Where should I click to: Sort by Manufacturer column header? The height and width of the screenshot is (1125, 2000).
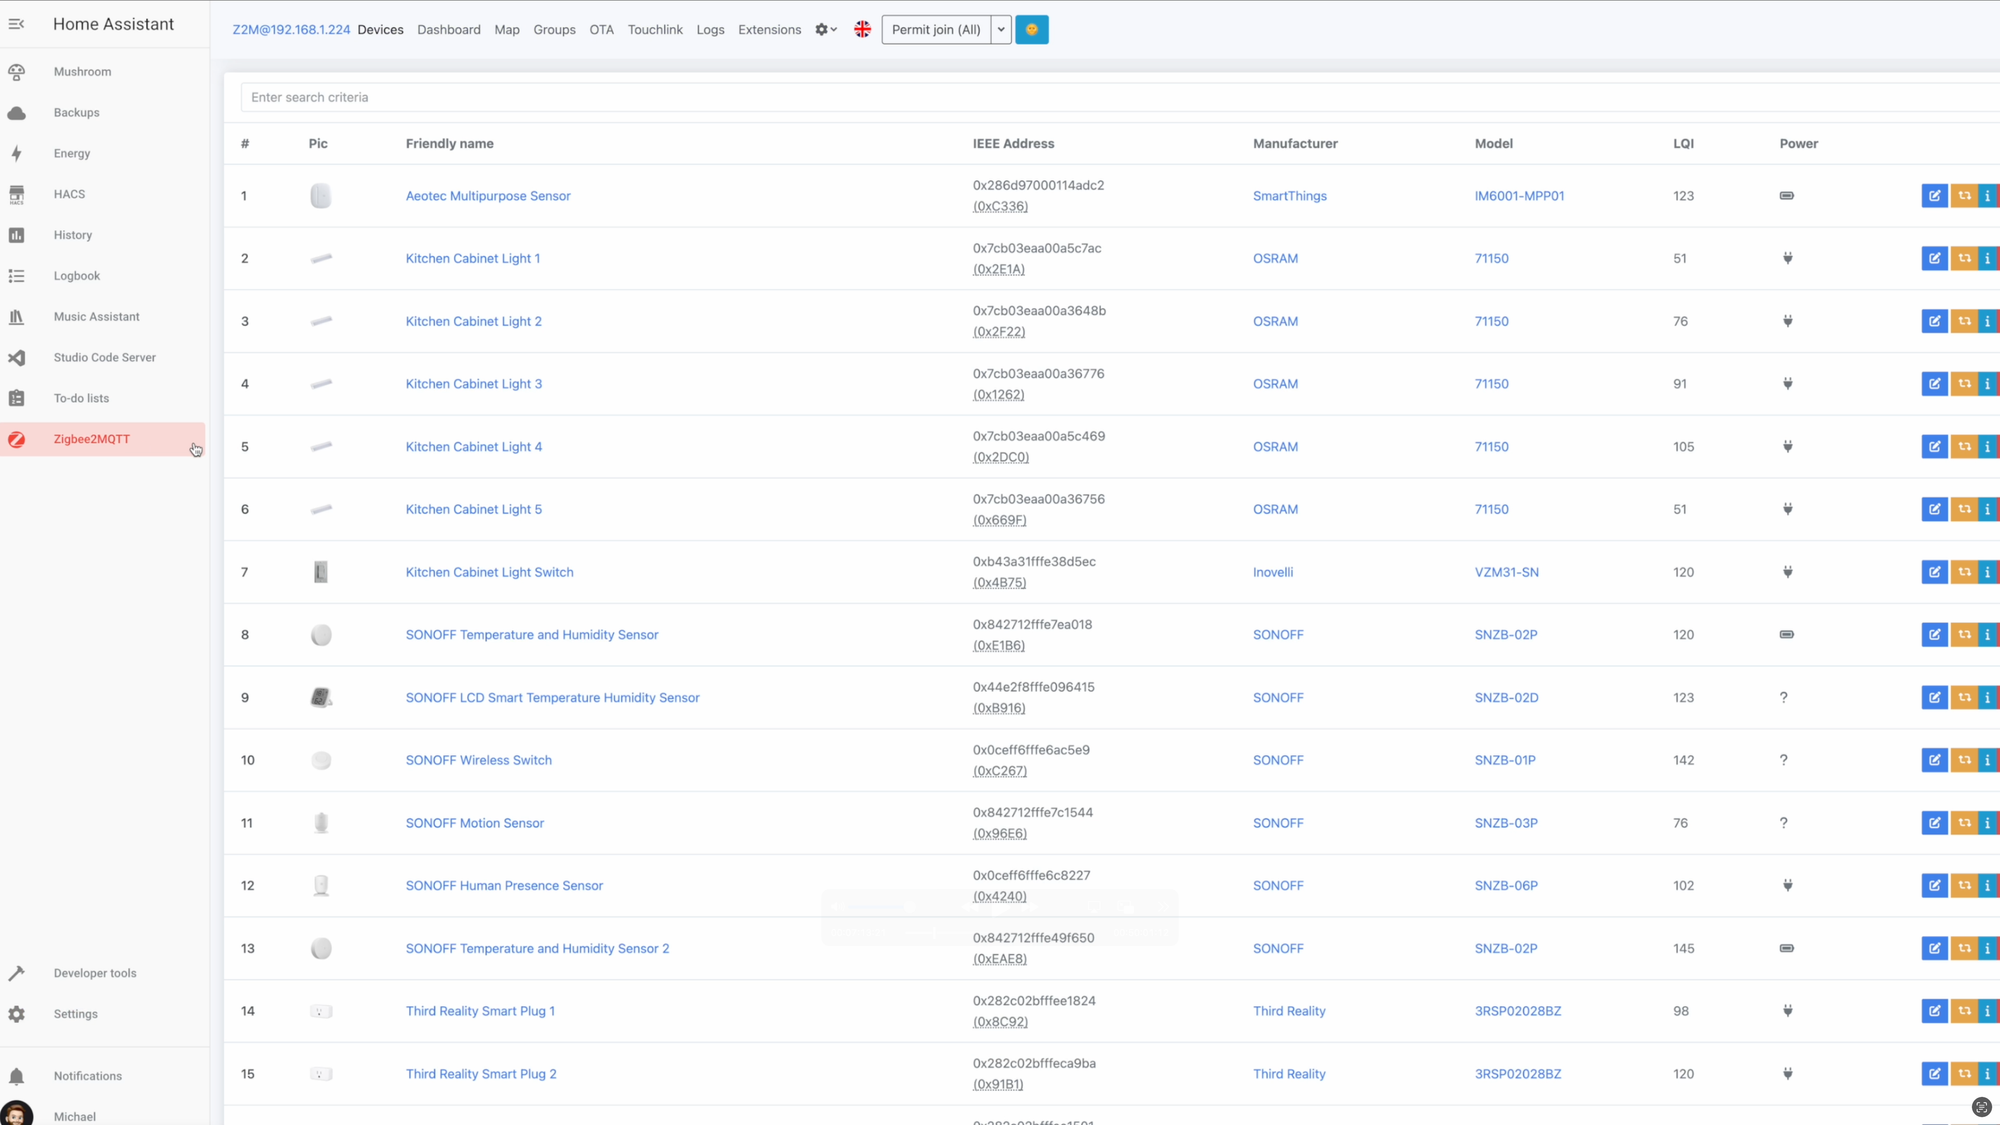[1295, 144]
